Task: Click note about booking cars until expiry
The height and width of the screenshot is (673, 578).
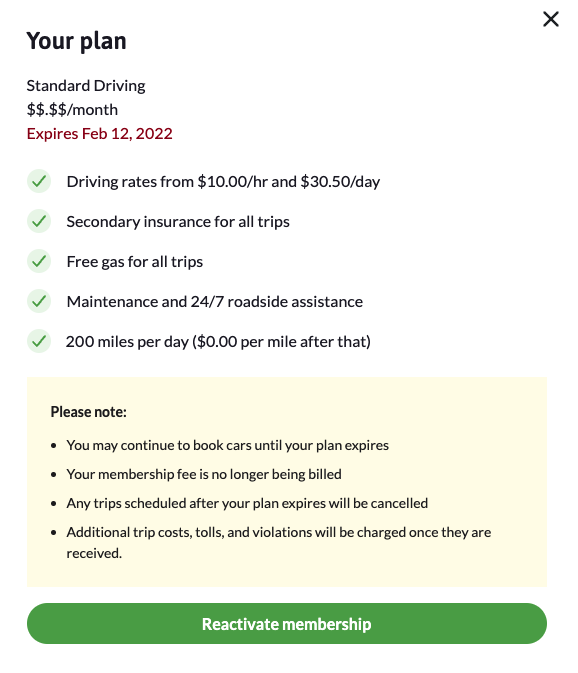Action: point(227,446)
